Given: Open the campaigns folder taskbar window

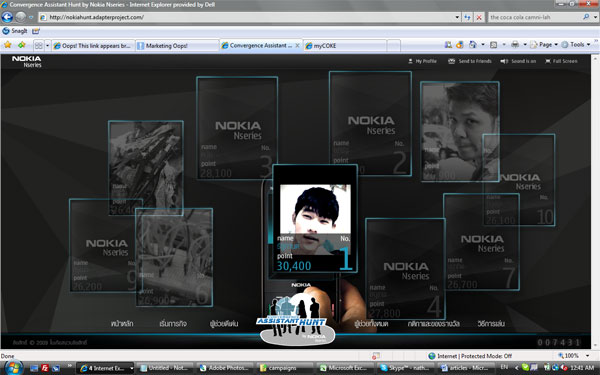Looking at the screenshot, I should click(x=285, y=368).
